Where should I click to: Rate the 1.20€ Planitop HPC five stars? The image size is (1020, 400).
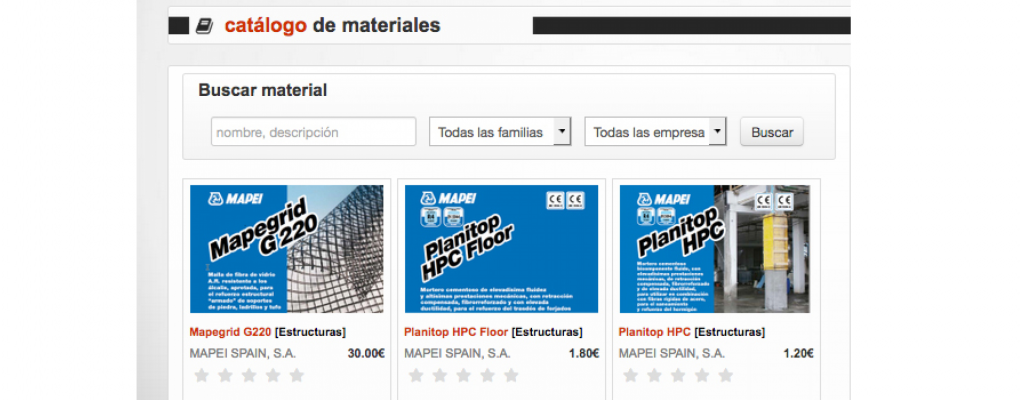pos(726,375)
